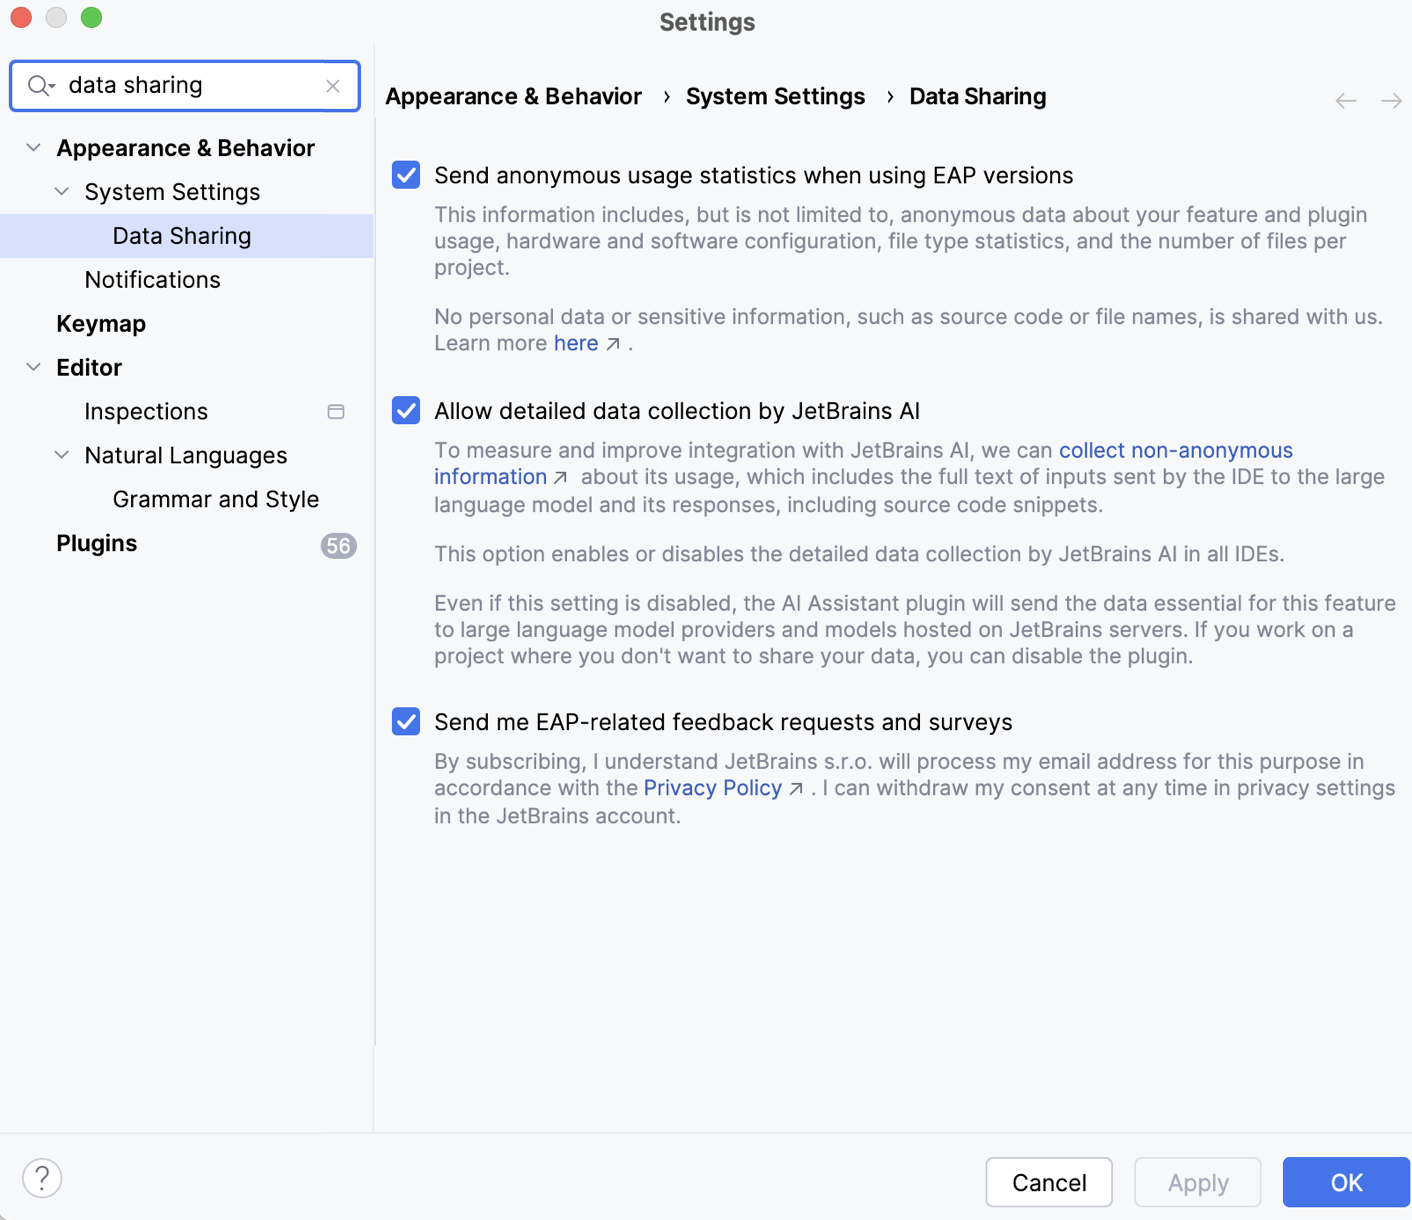Image resolution: width=1412 pixels, height=1220 pixels.
Task: Uncheck detailed data collection by JetBrains AI
Action: point(405,411)
